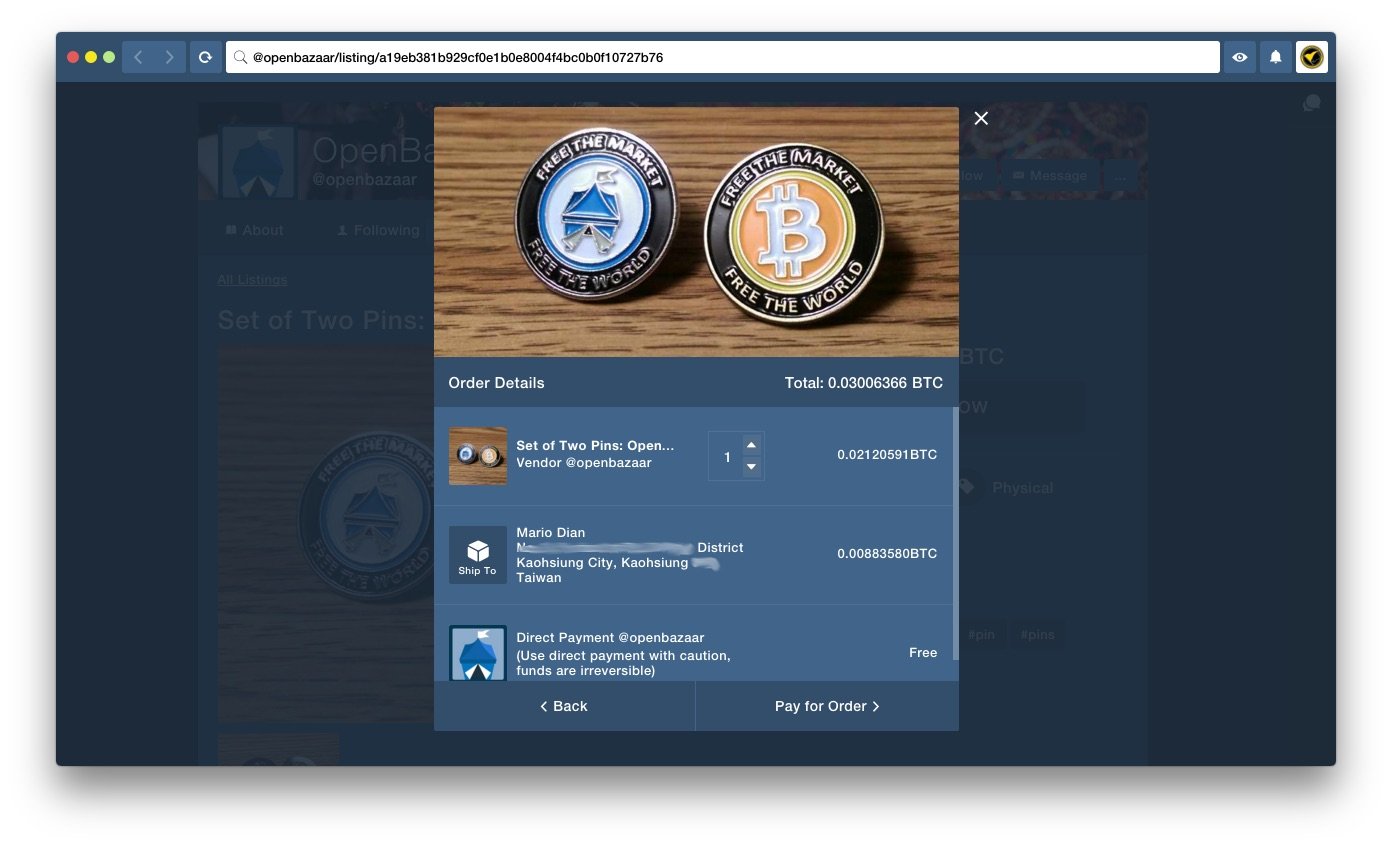Viewport: 1392px width, 846px height.
Task: Click the small thumbnail below the listing photo
Action: [x=278, y=750]
